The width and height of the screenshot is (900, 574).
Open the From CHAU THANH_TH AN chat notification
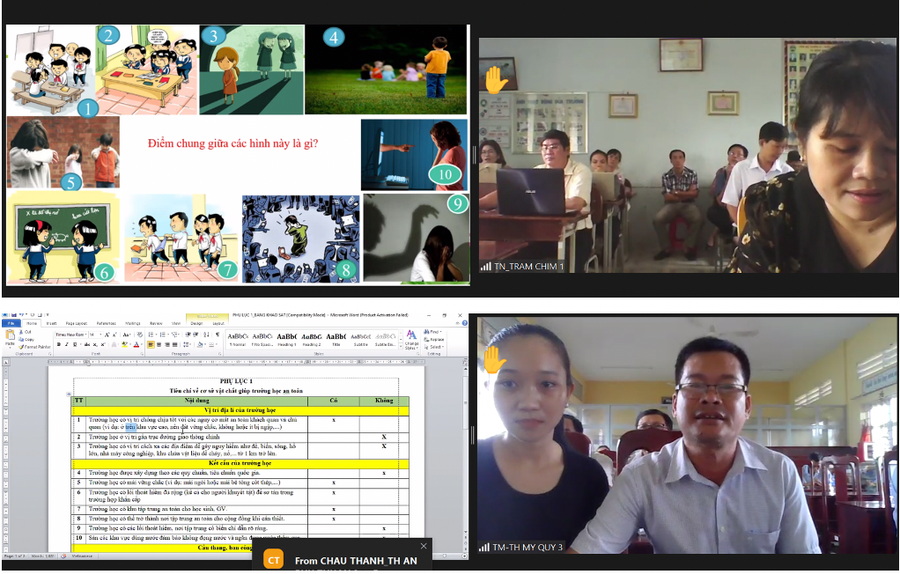[x=355, y=561]
